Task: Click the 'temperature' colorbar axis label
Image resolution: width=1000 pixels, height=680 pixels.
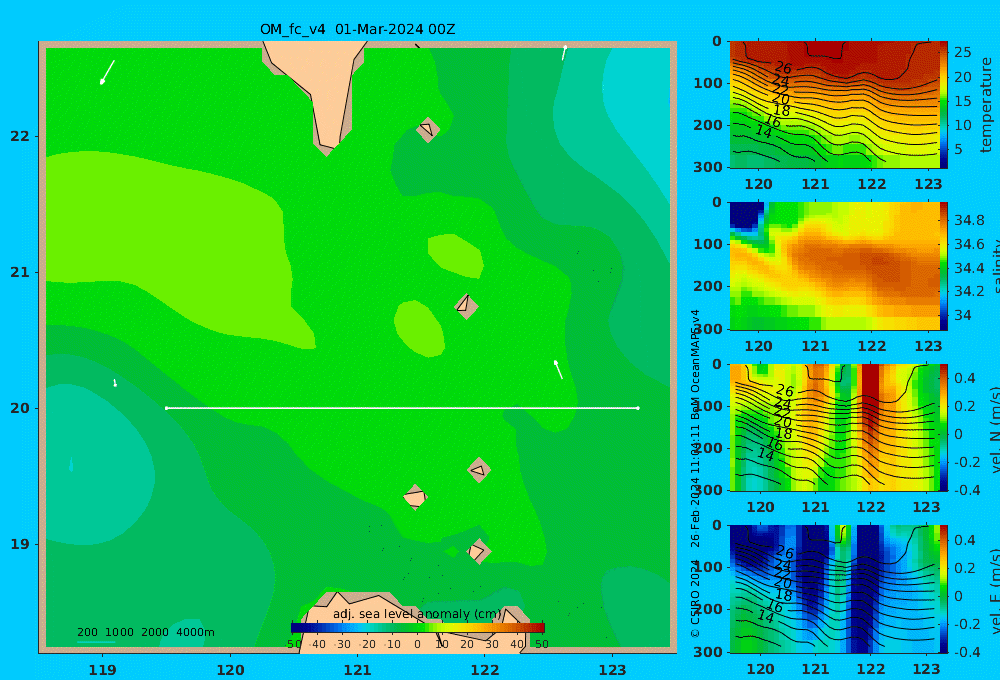Action: click(986, 105)
